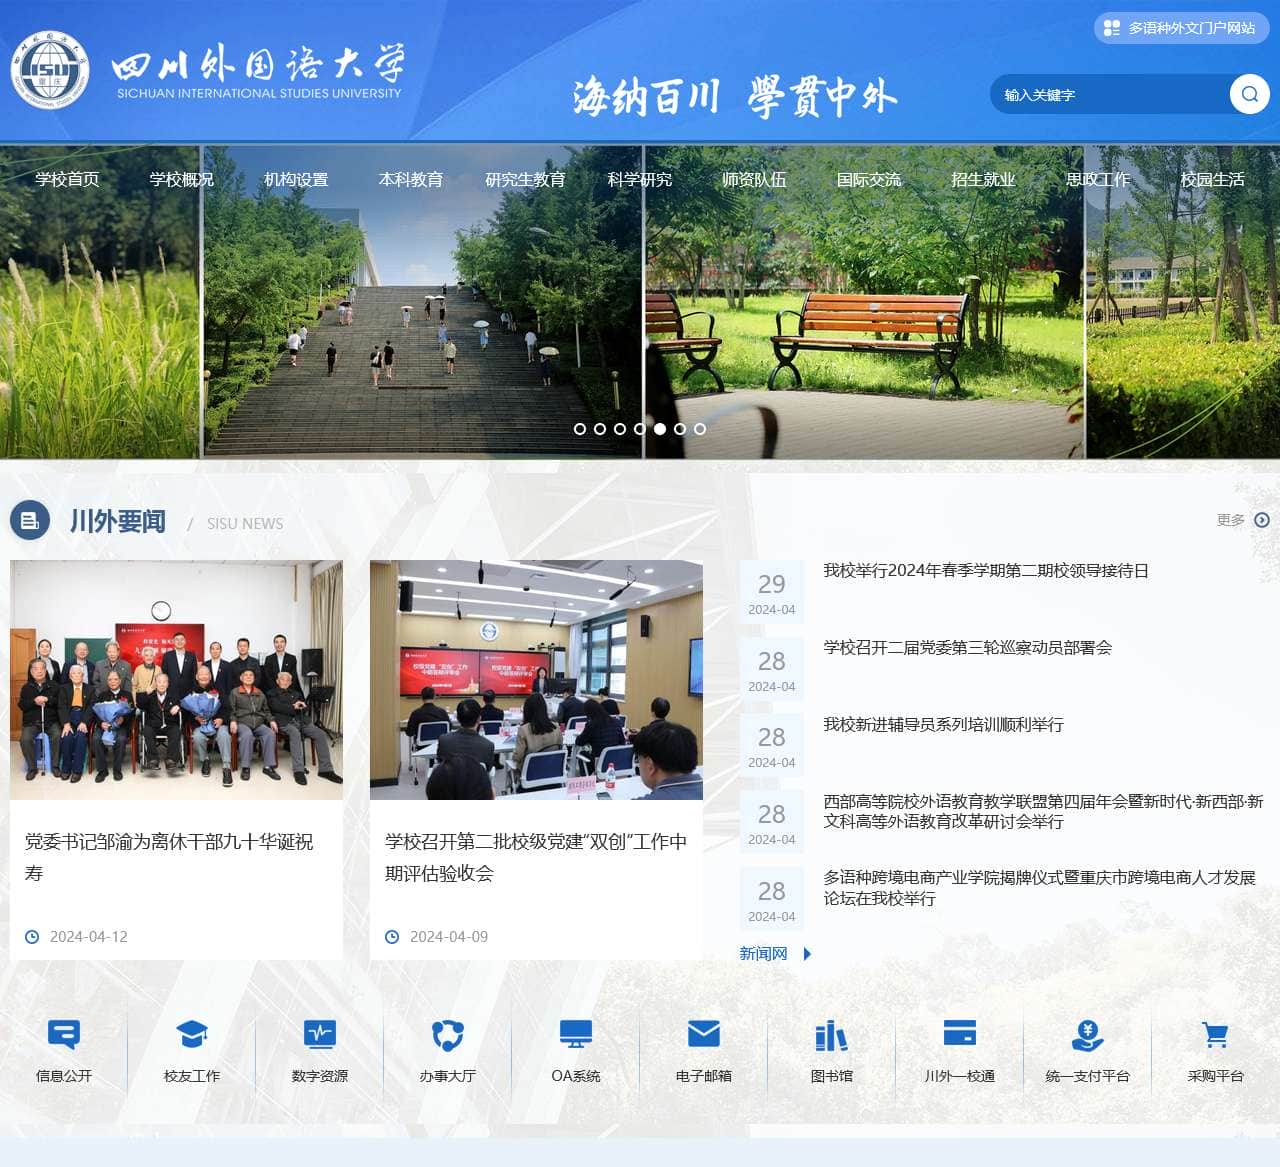Expand the 机构设置 navigation menu
The height and width of the screenshot is (1167, 1280).
tap(297, 180)
